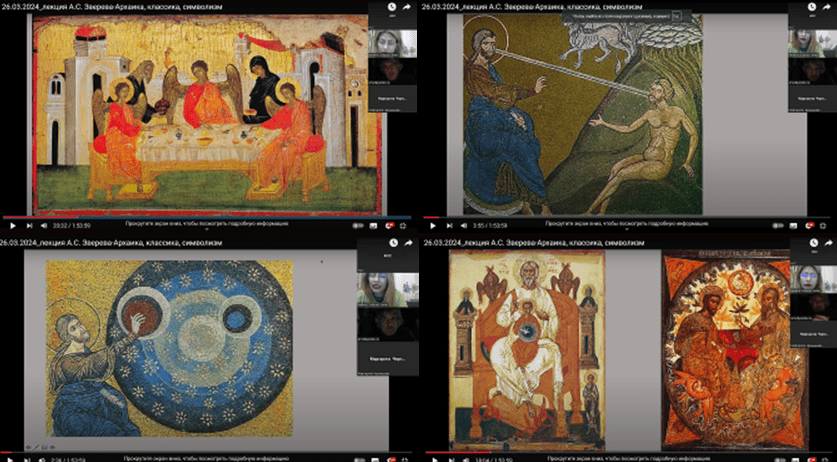Seek on progress bar of top-right Adam player
Viewport: 837px width, 462px height.
pyautogui.click(x=627, y=217)
